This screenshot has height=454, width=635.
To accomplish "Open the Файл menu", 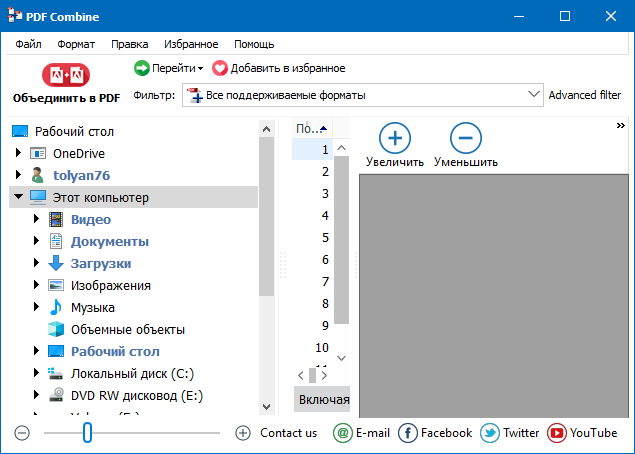I will coord(28,44).
